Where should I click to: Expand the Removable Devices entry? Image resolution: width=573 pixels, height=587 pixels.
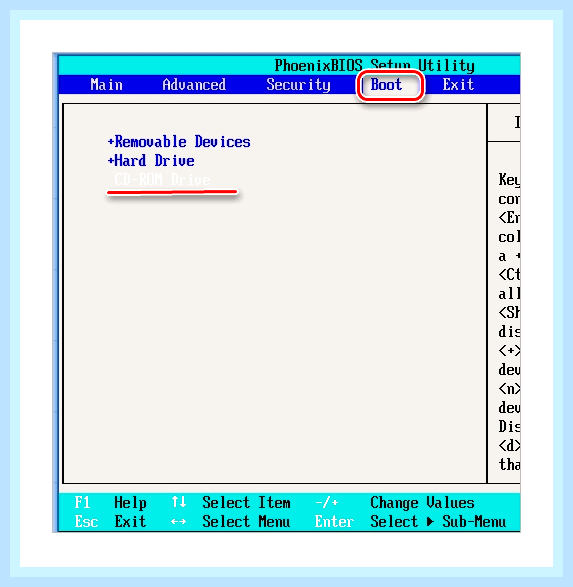click(x=179, y=142)
